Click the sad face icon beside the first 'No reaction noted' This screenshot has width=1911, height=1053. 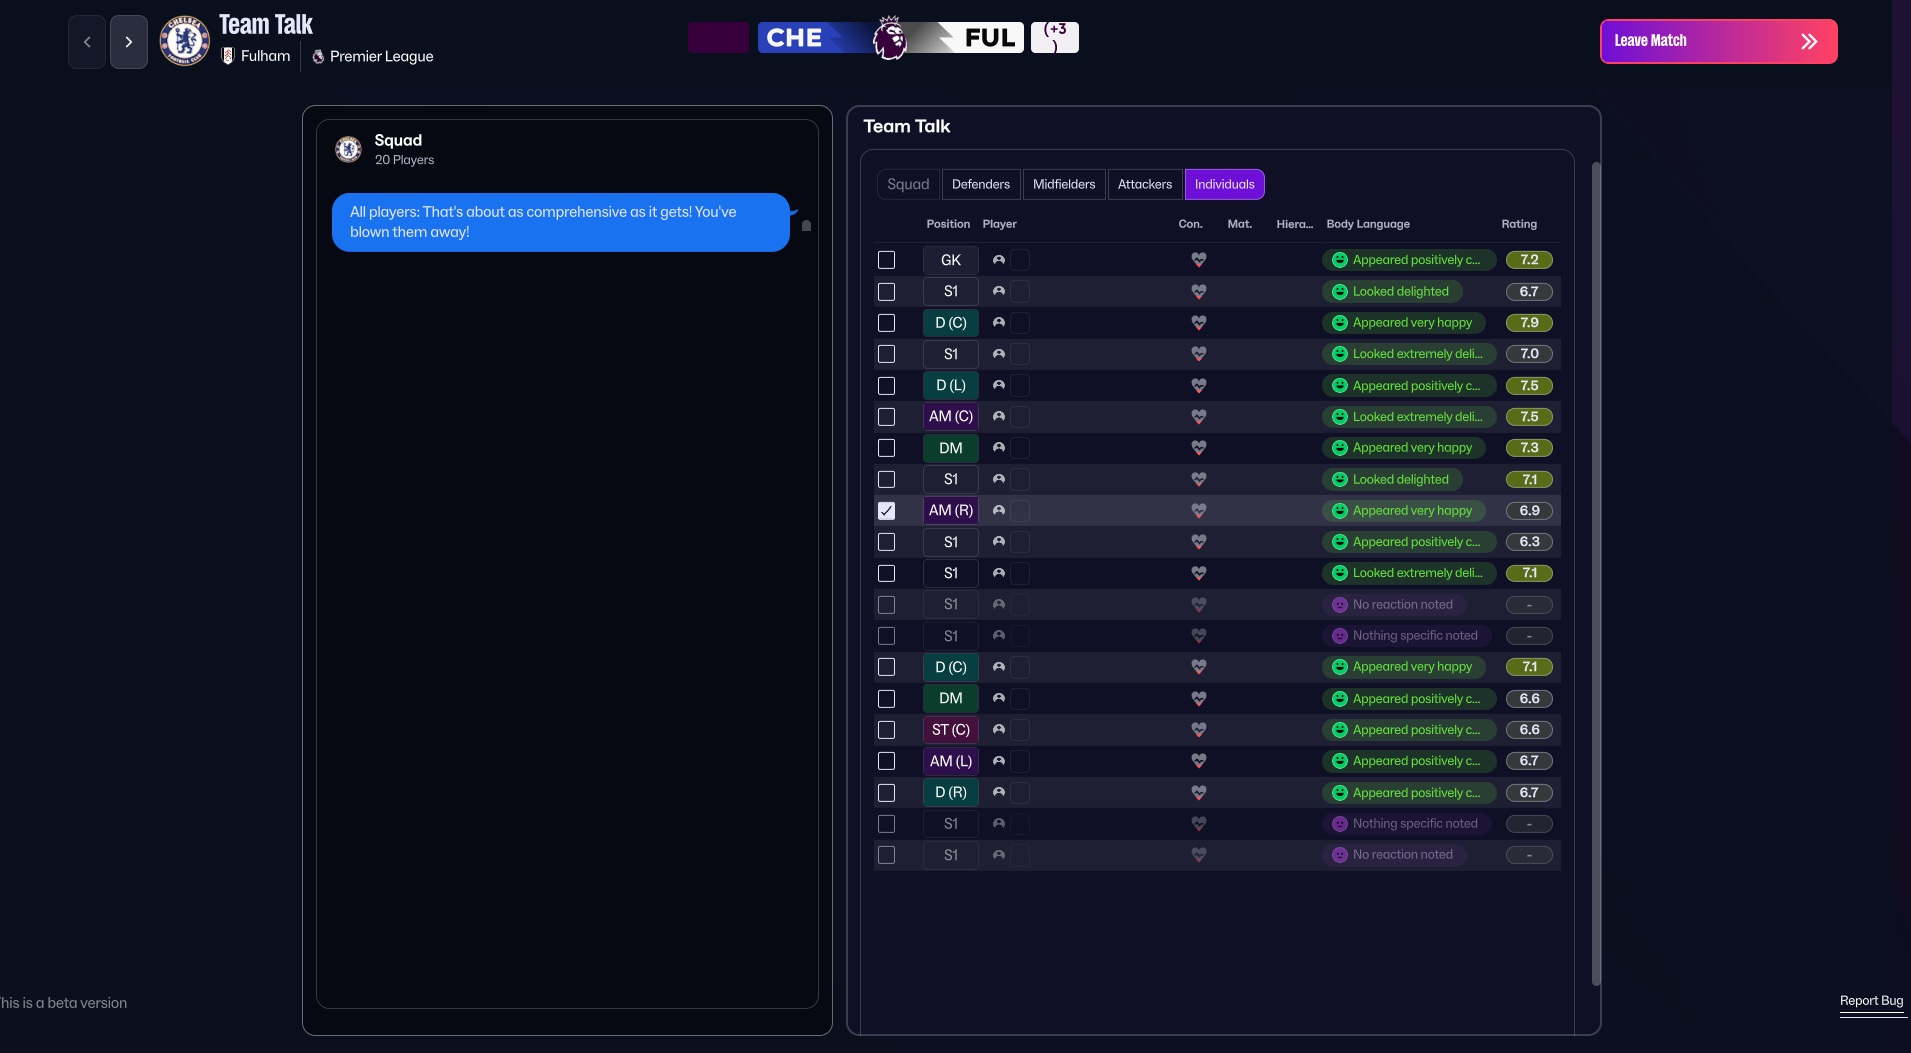[1339, 605]
